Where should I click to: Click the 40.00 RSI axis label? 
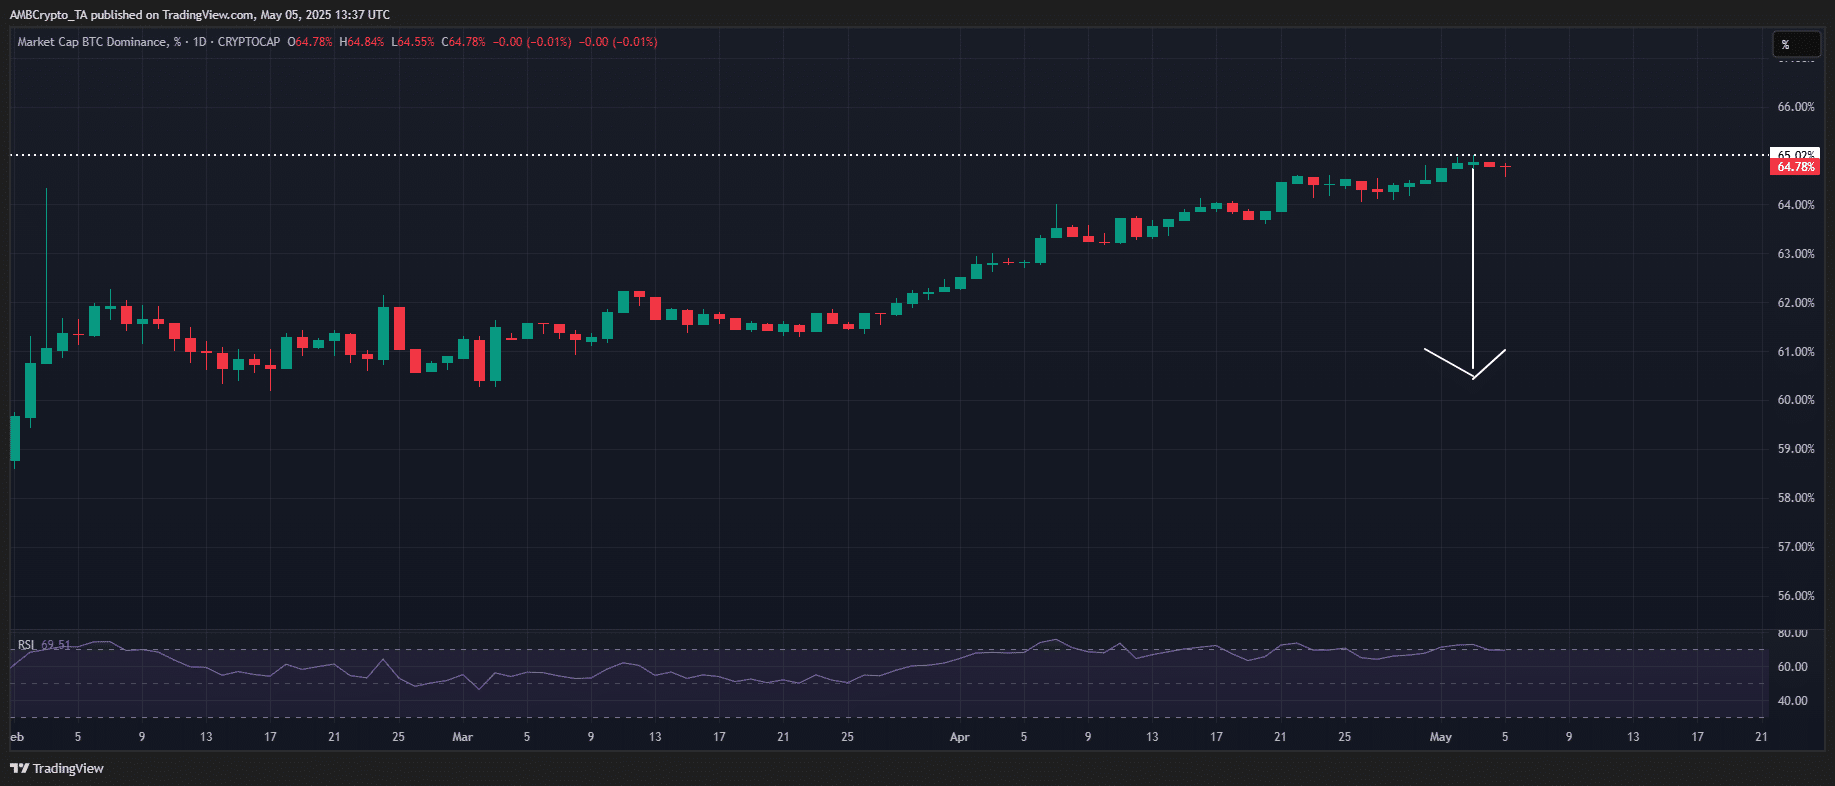point(1793,701)
